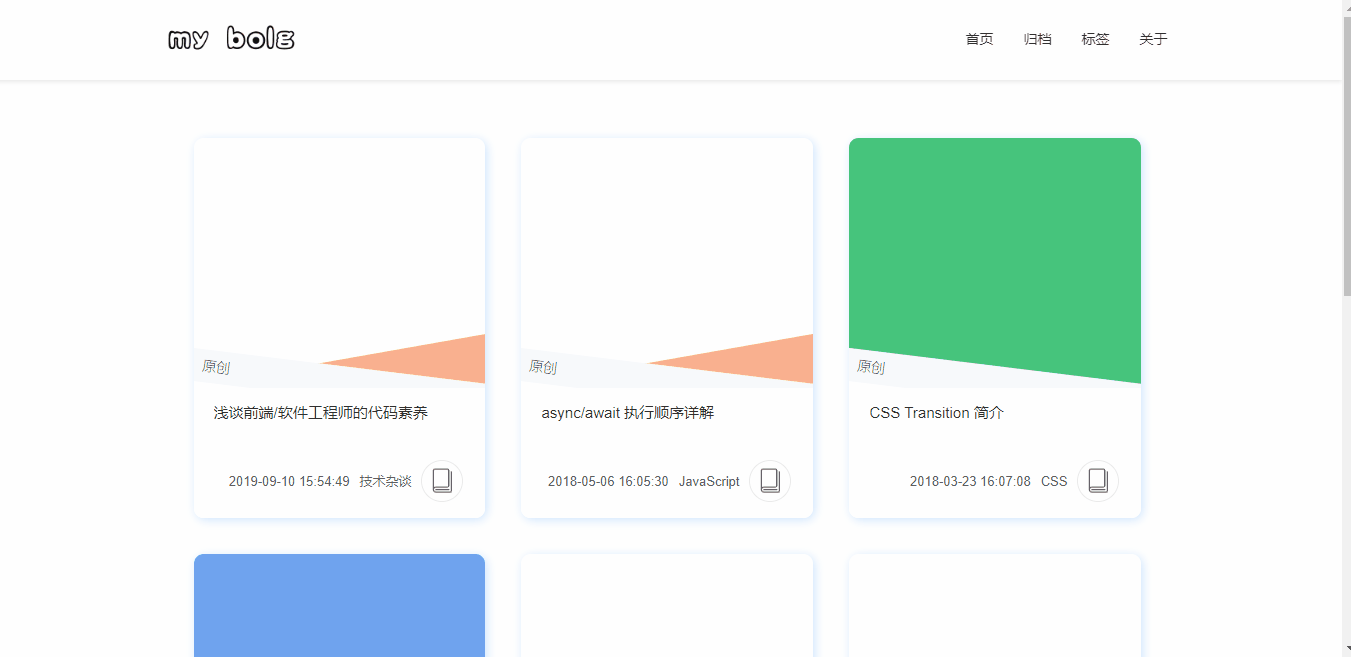Click the blue cover card in second row
The height and width of the screenshot is (657, 1351).
click(339, 605)
